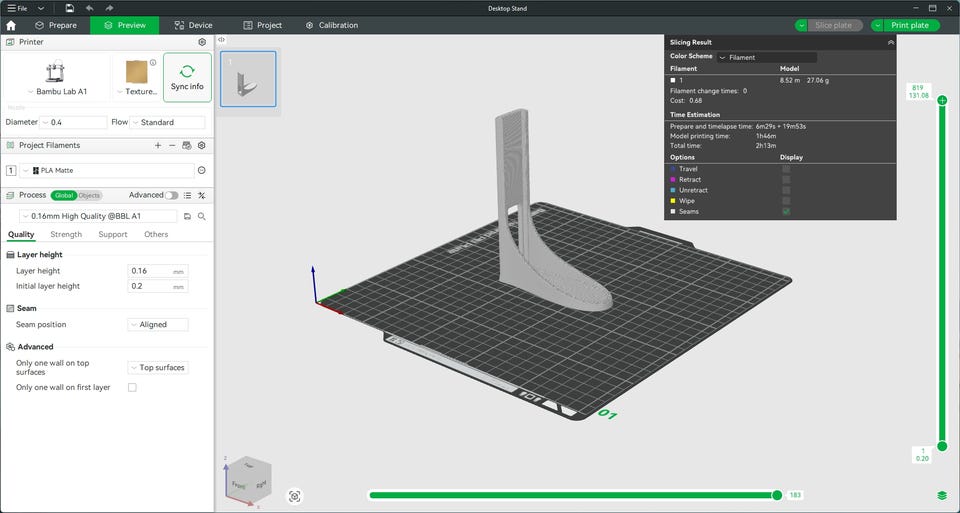
Task: Open printer settings gear icon
Action: 202,43
